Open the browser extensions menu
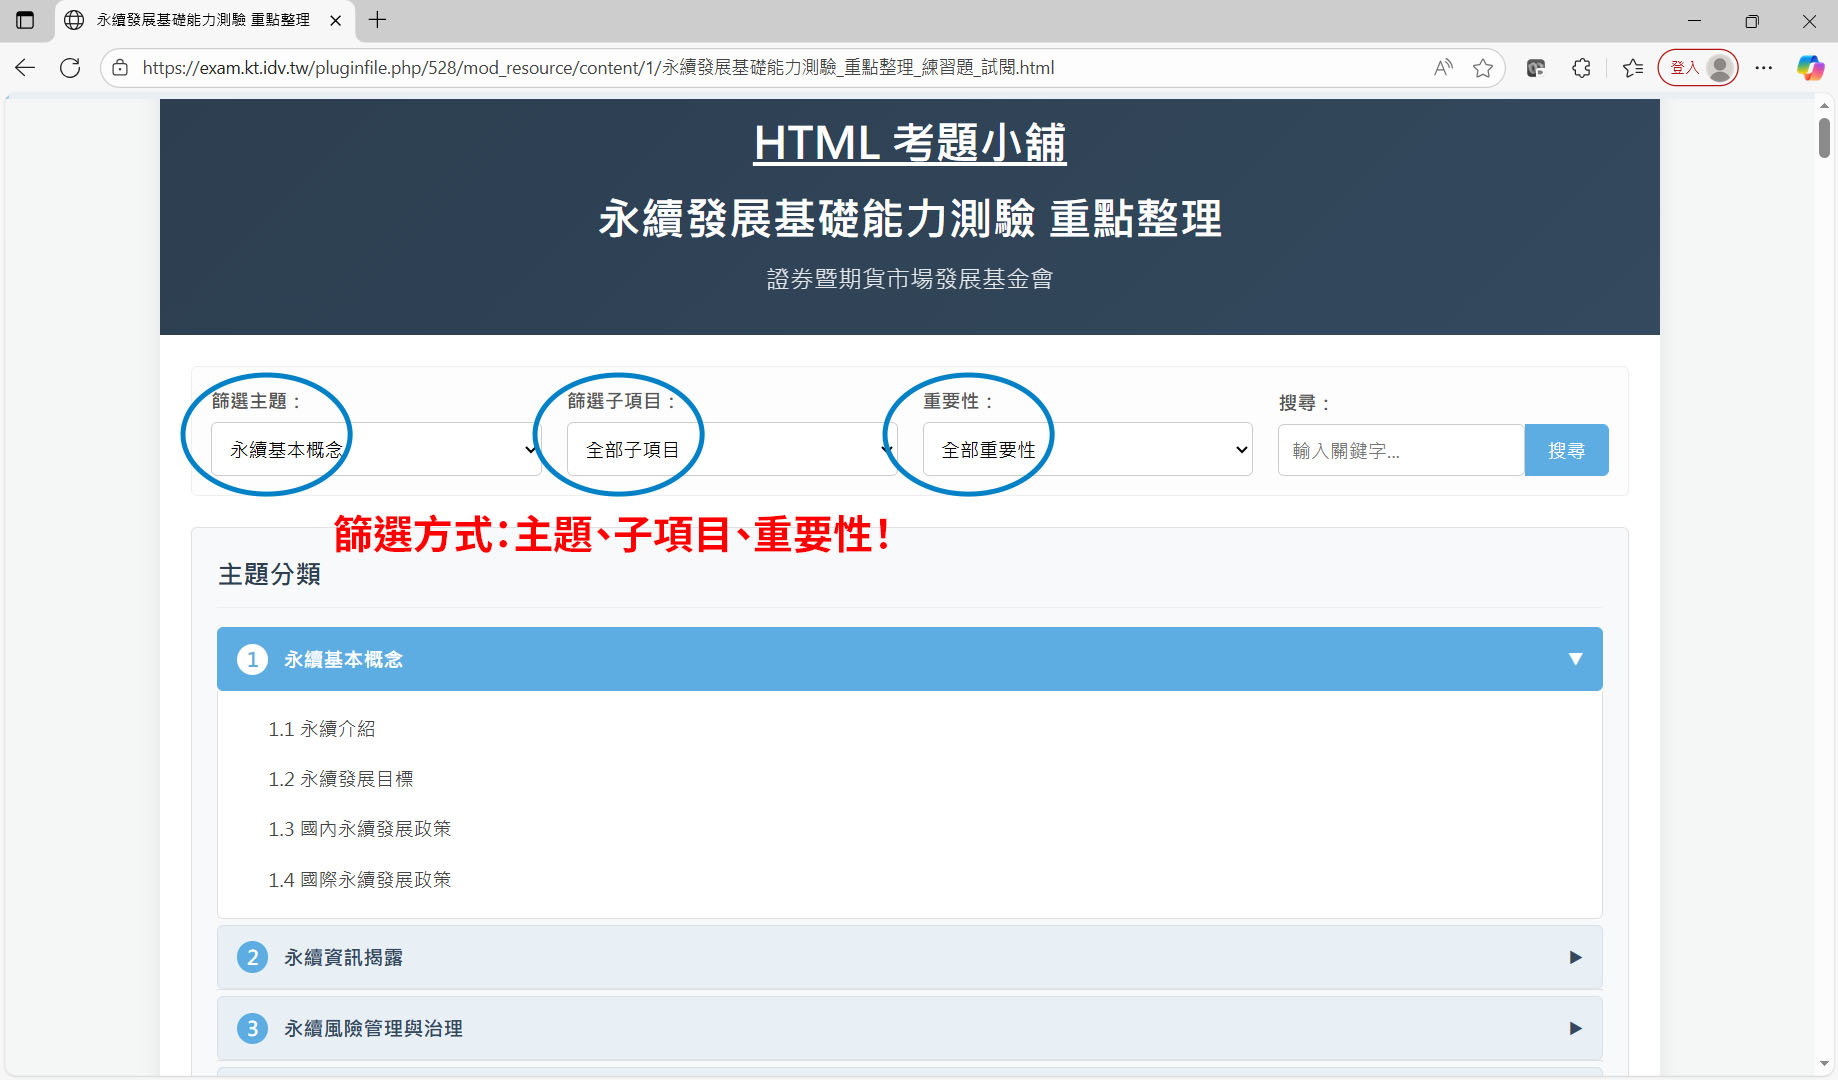 click(x=1581, y=67)
